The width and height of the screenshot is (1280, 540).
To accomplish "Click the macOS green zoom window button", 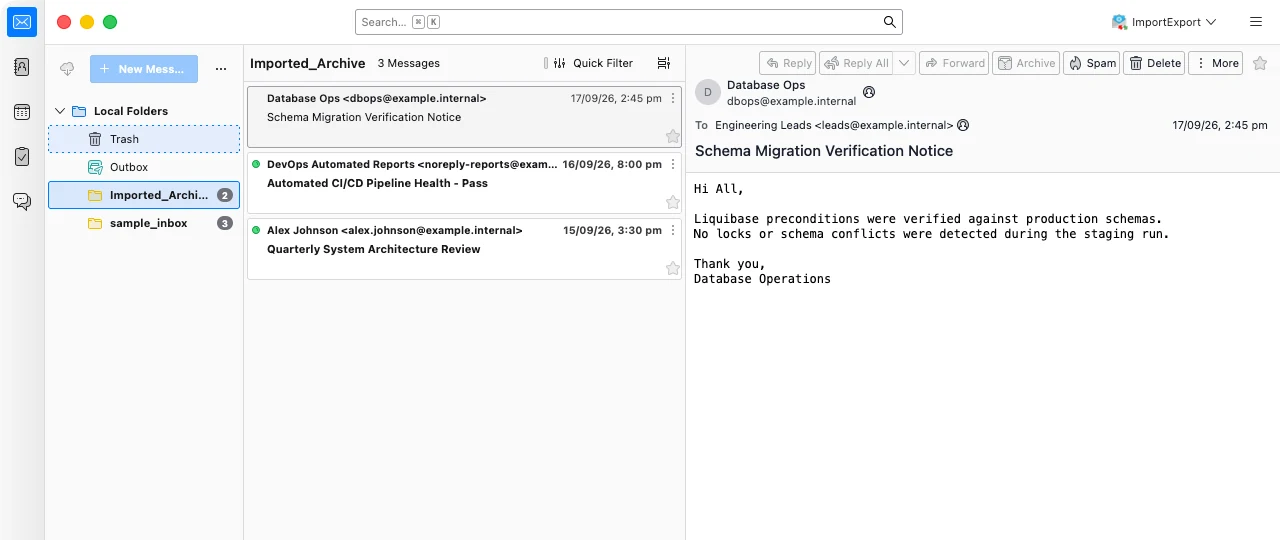I will click(x=110, y=22).
